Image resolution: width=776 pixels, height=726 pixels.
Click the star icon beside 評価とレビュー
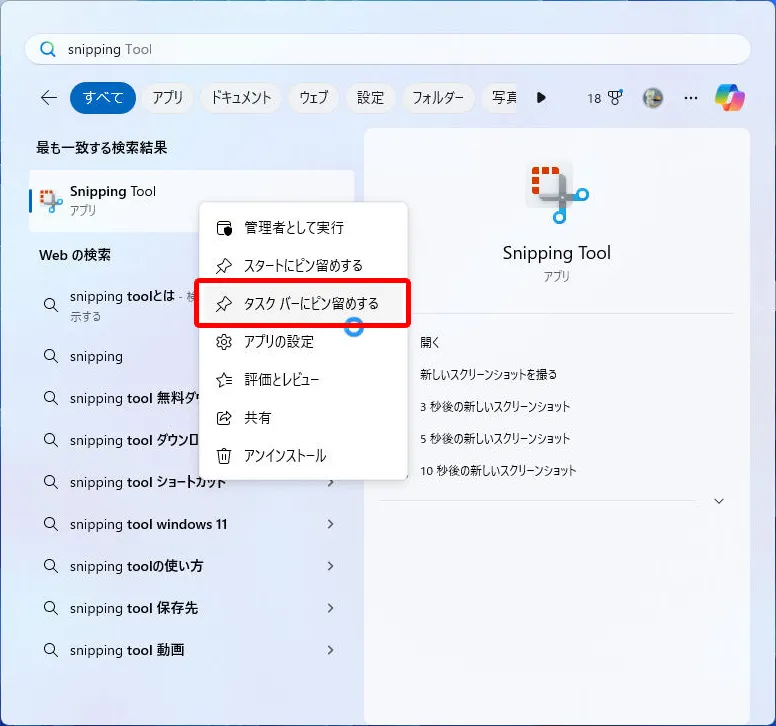[224, 380]
